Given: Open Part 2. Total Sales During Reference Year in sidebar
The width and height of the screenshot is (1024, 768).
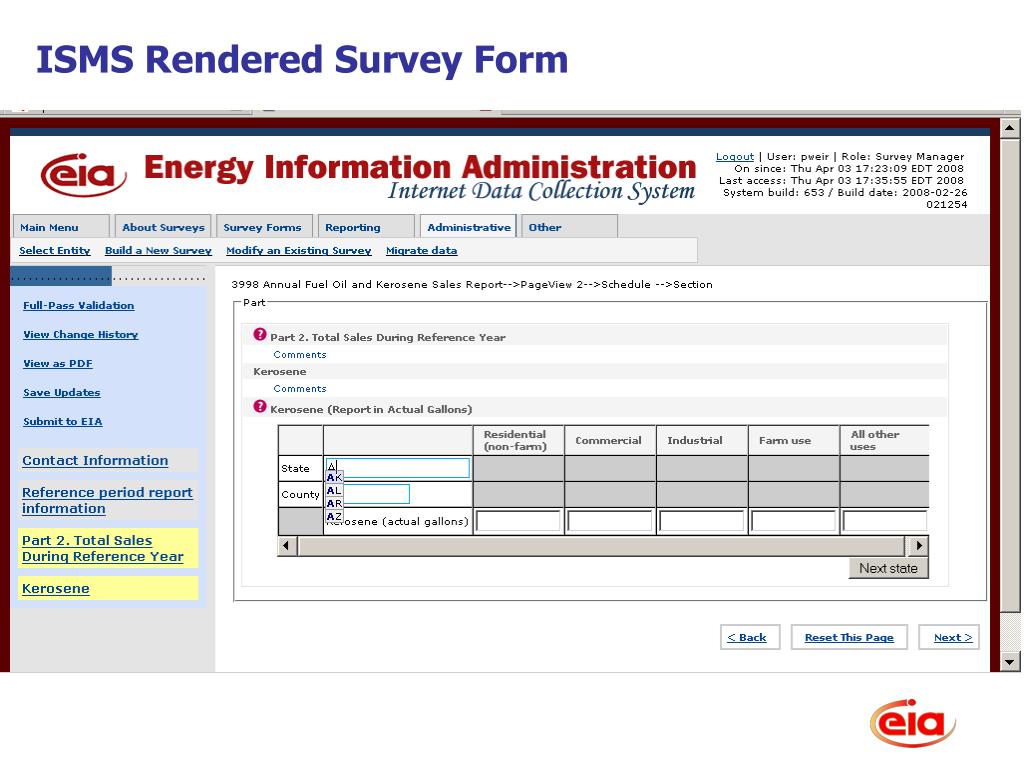Looking at the screenshot, I should pos(103,549).
